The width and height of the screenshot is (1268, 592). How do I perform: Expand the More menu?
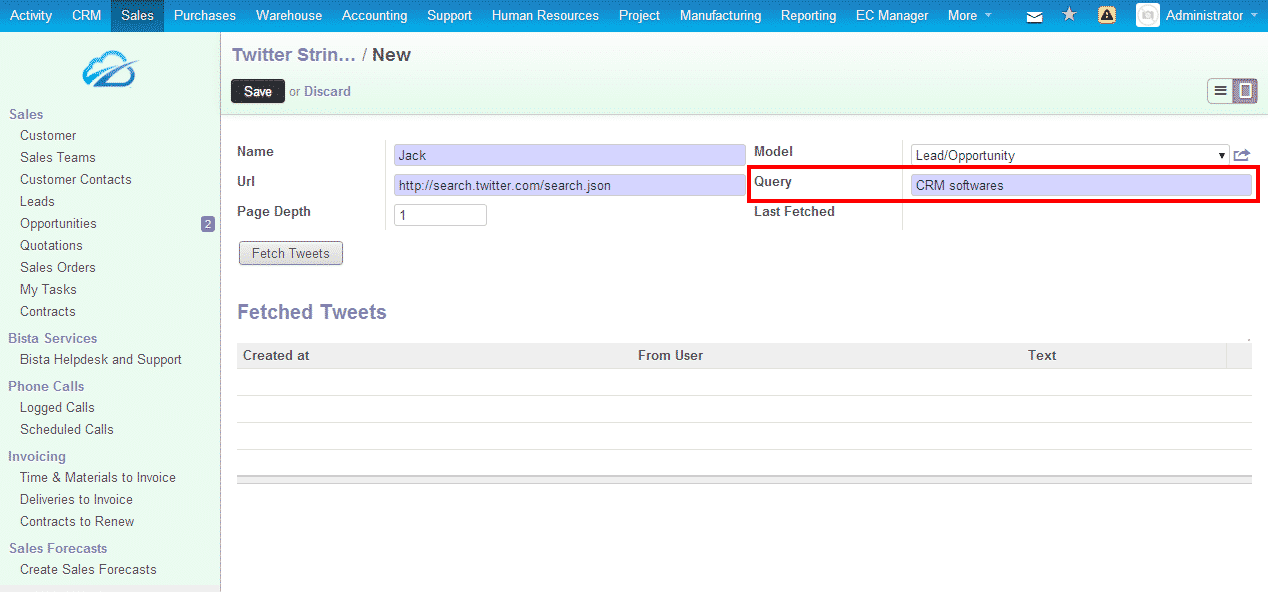point(969,15)
